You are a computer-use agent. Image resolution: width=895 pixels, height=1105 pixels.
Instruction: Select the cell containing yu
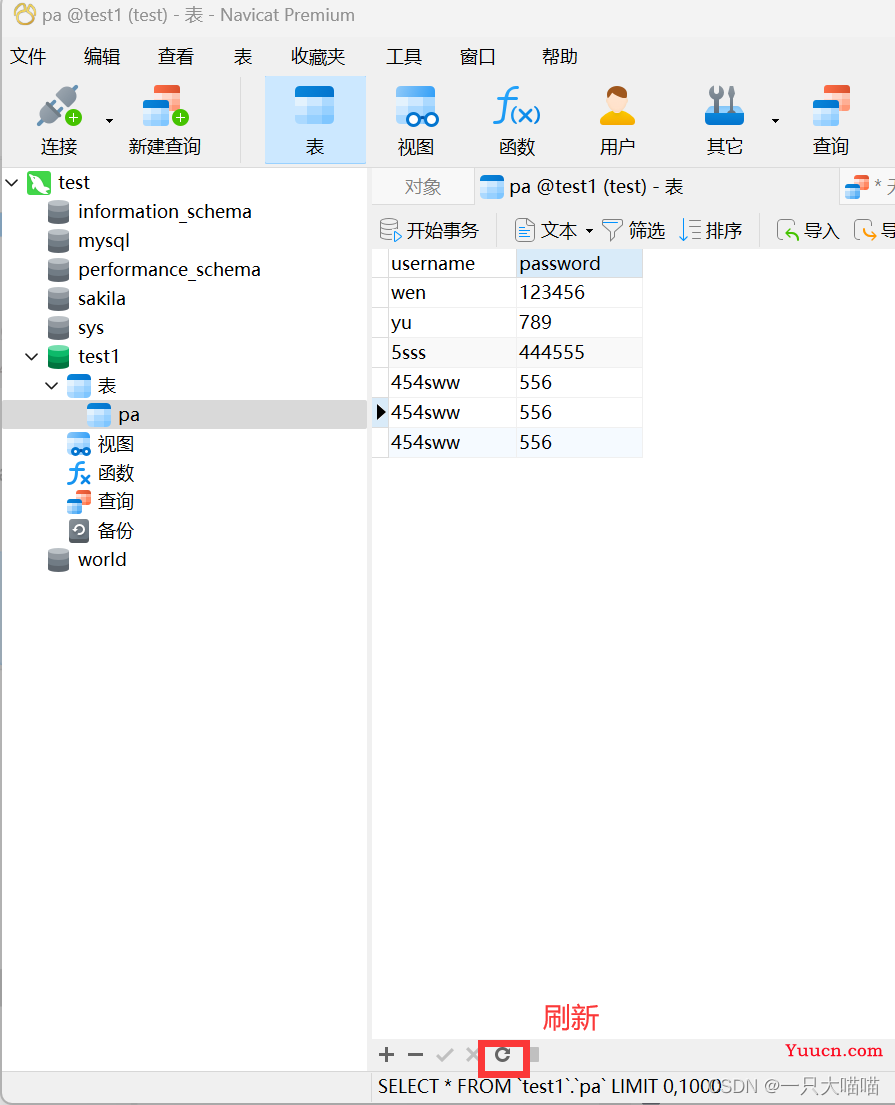452,323
